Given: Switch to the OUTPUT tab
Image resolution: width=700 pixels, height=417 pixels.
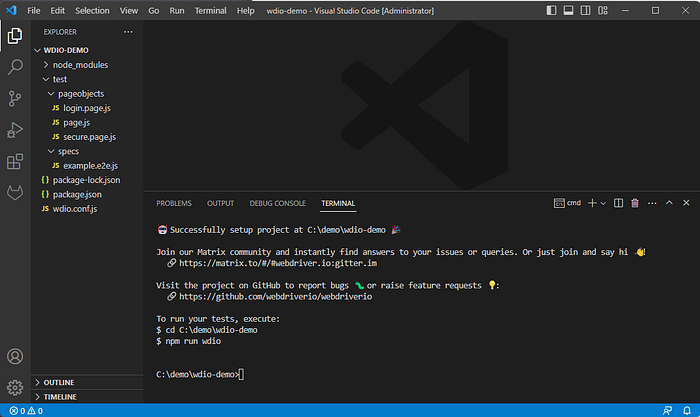Looking at the screenshot, I should point(221,203).
